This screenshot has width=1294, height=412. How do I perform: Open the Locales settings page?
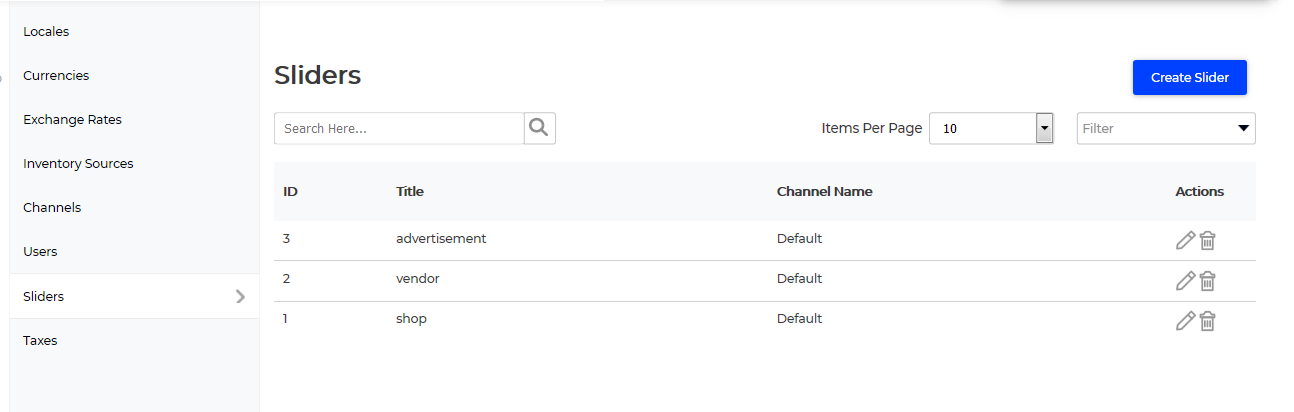(x=46, y=31)
